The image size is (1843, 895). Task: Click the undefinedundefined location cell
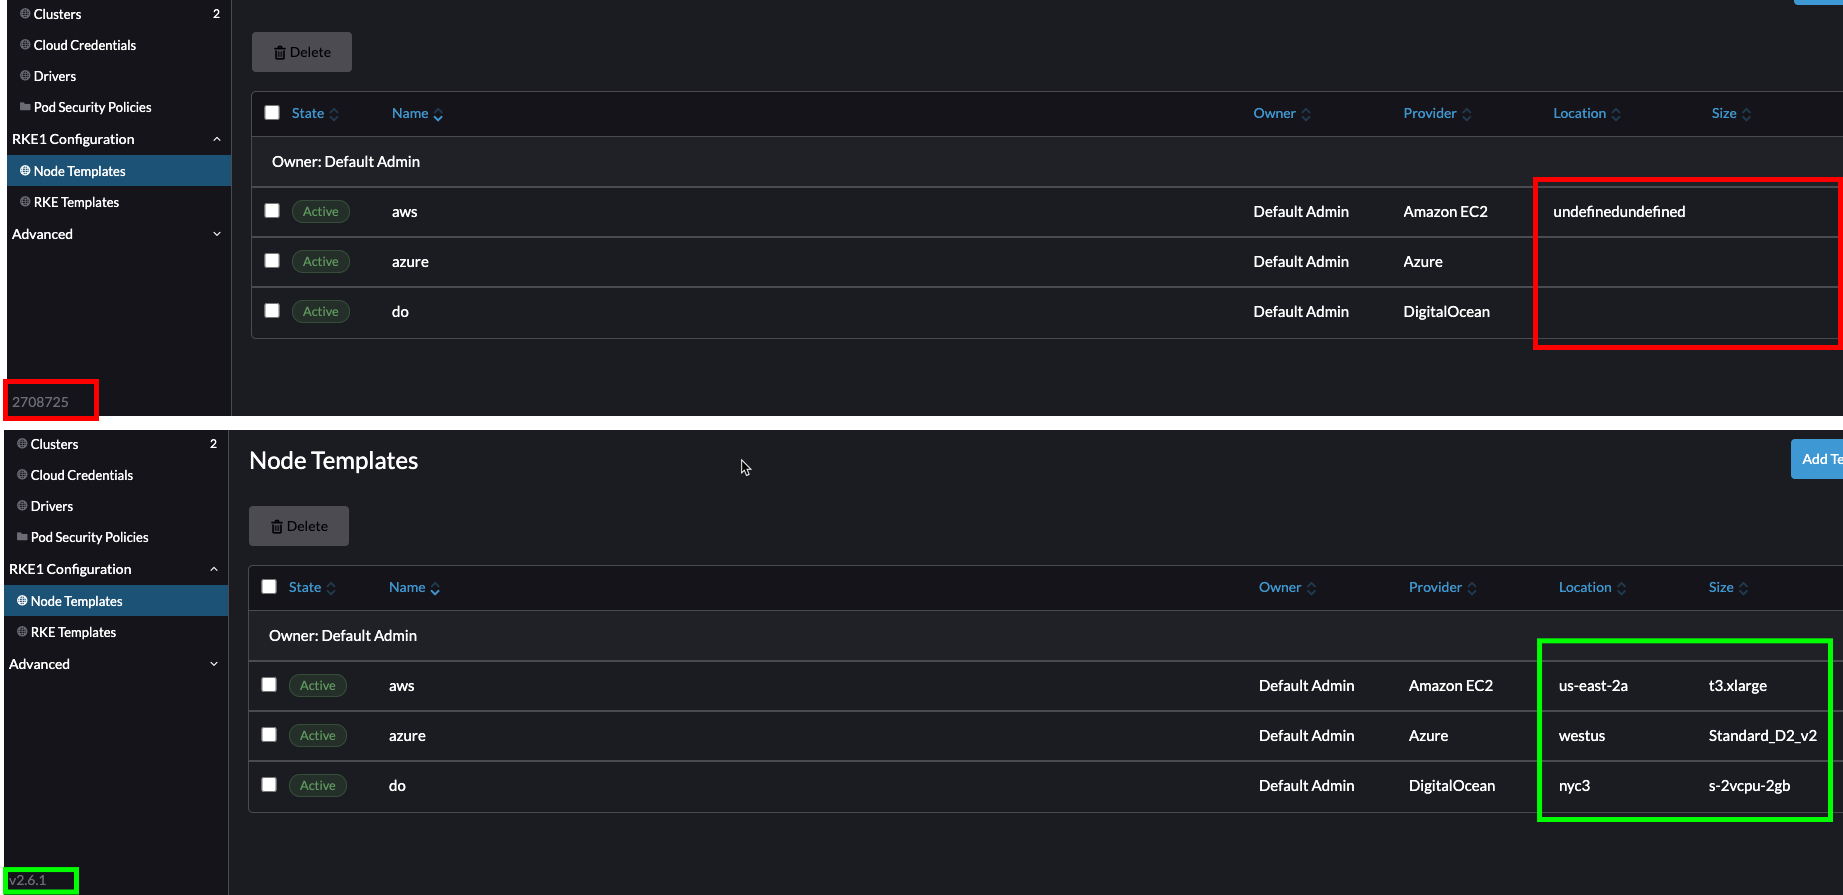click(1619, 212)
